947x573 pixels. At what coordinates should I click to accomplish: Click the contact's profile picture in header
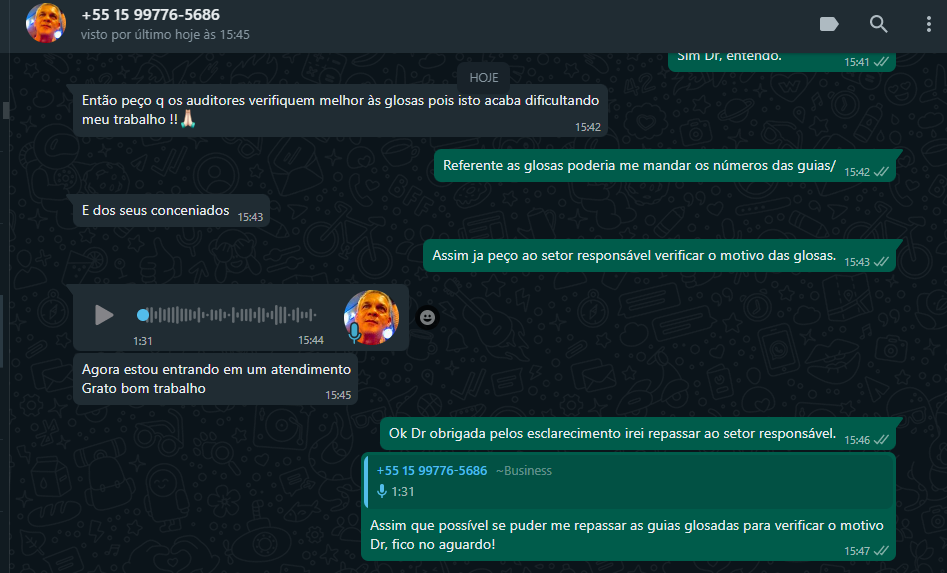click(45, 24)
